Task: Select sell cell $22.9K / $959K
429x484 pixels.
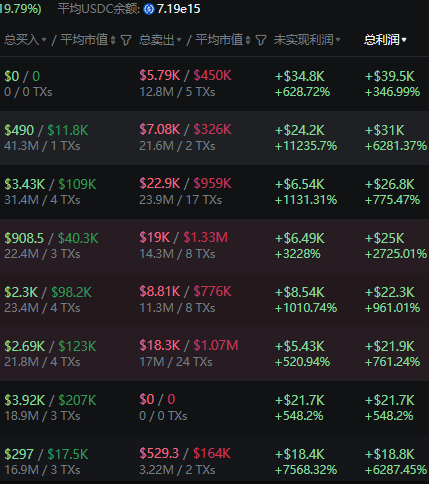Action: coord(185,184)
